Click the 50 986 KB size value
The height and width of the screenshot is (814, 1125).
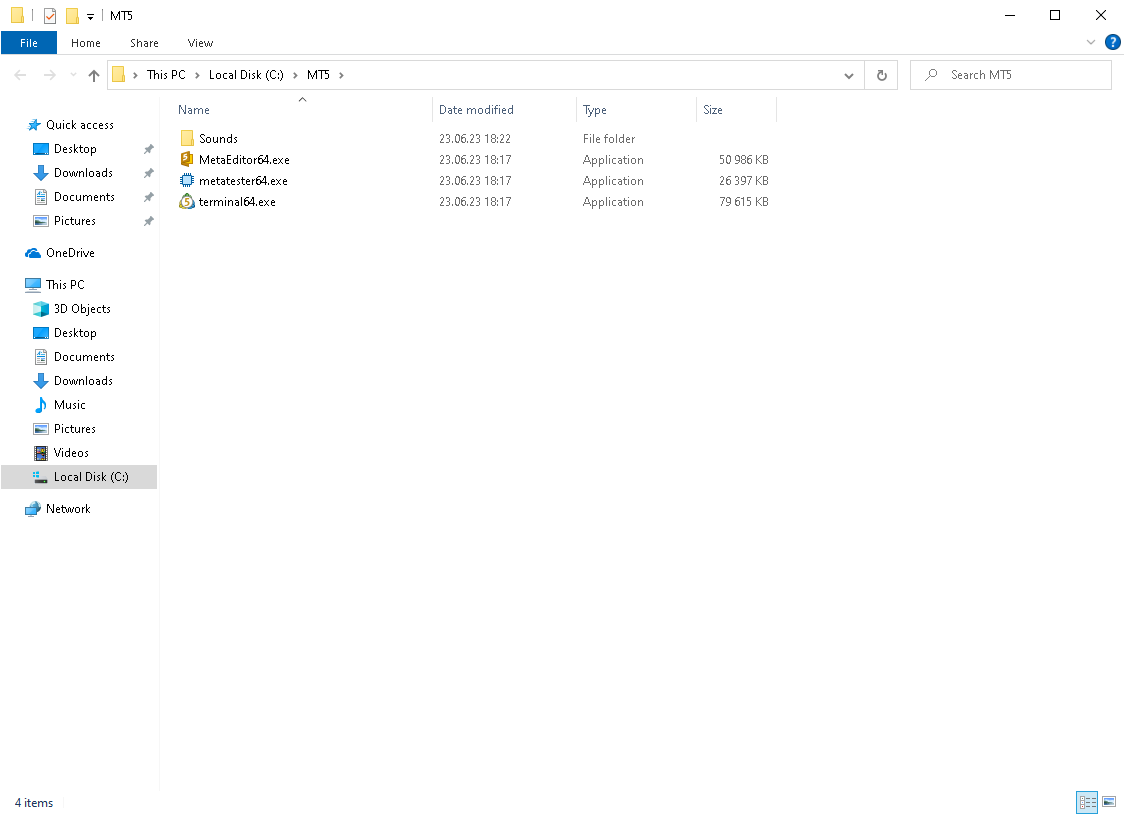click(x=743, y=160)
